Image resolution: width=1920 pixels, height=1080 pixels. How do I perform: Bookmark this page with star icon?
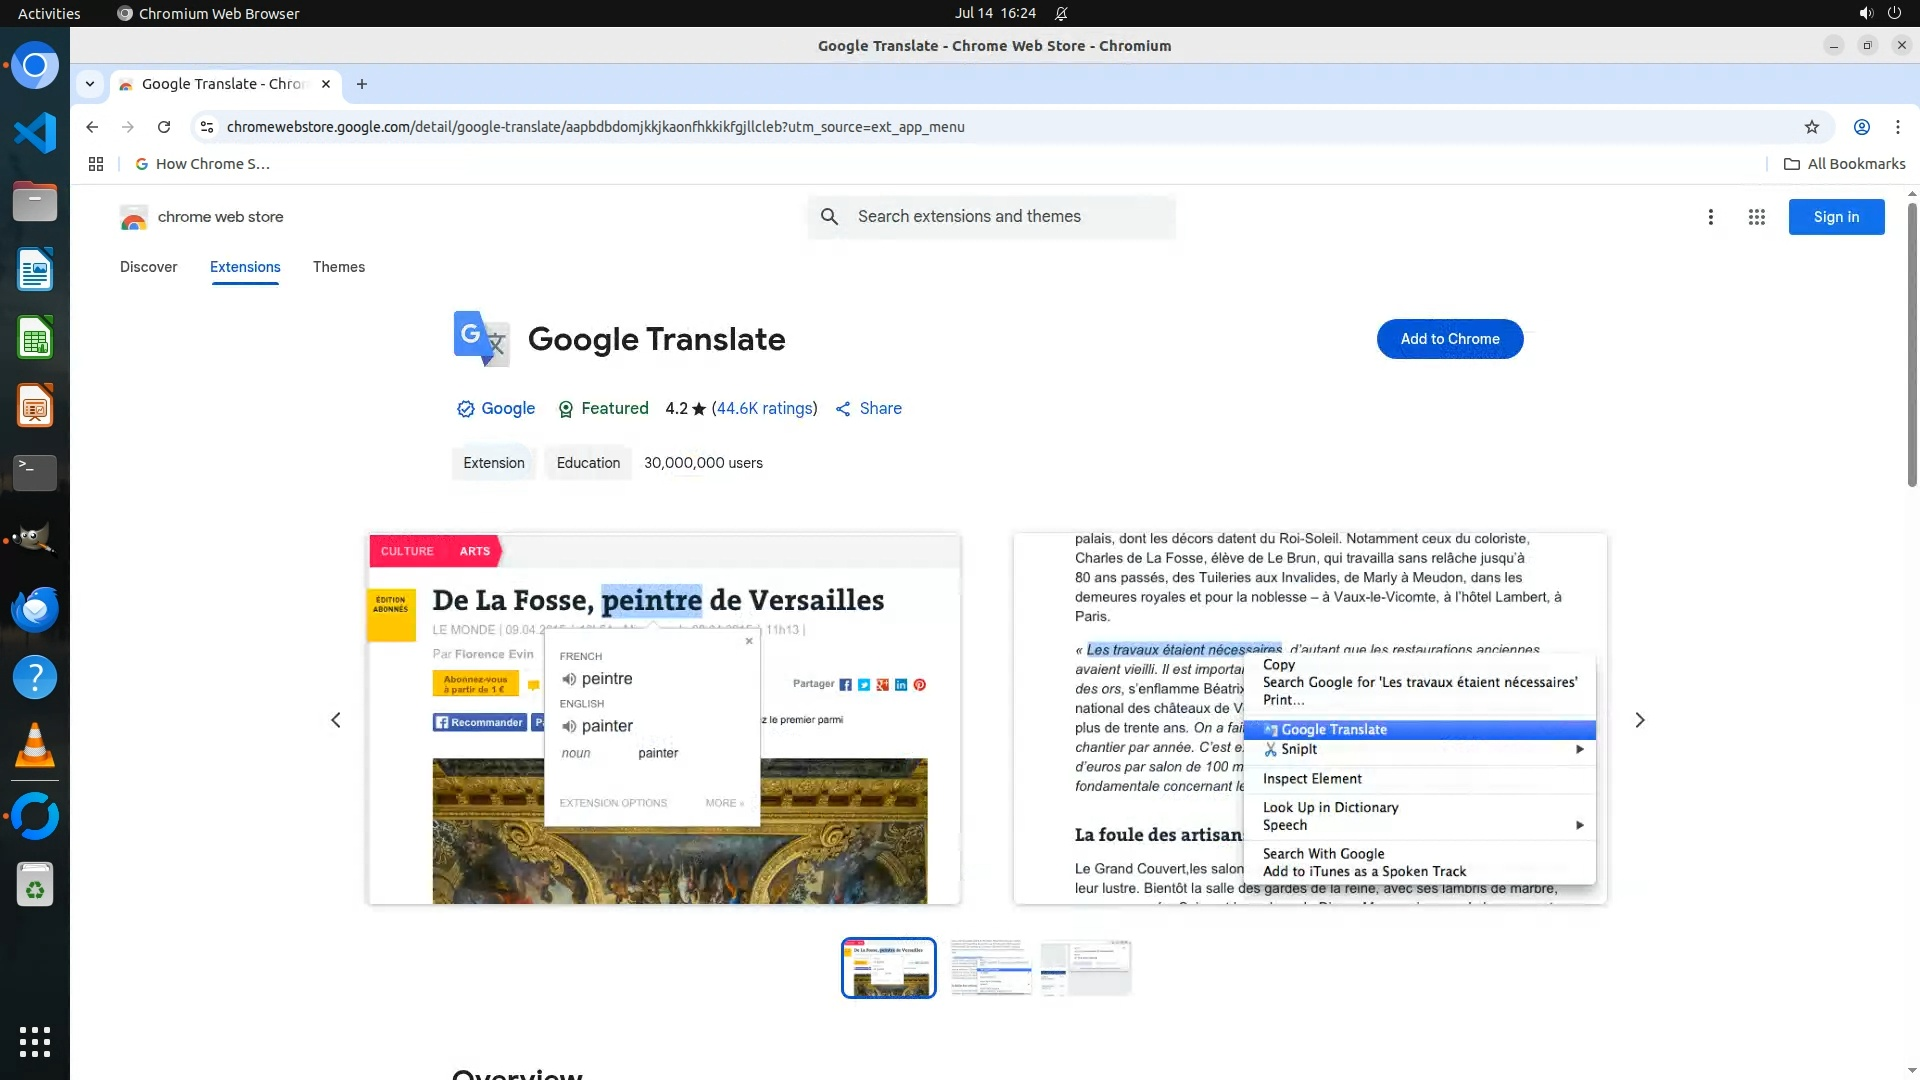pyautogui.click(x=1811, y=127)
